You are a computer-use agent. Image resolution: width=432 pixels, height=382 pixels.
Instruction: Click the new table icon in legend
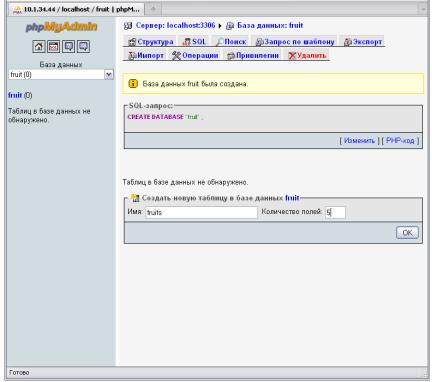click(x=135, y=198)
